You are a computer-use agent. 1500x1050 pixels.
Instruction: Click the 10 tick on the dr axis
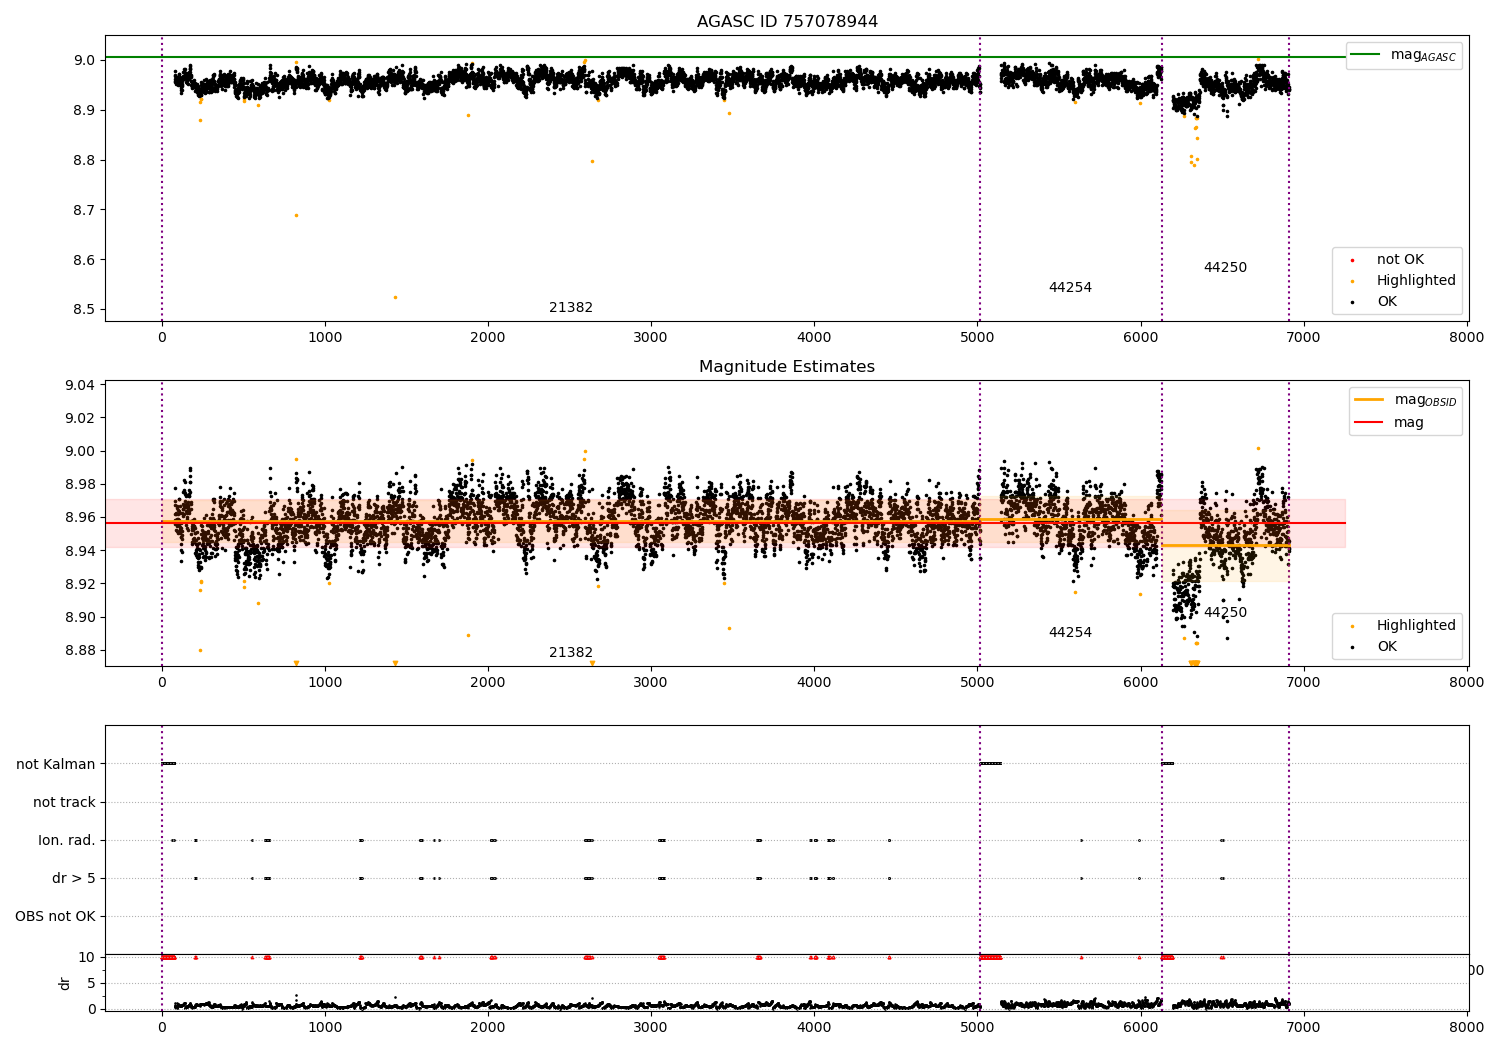pos(87,957)
